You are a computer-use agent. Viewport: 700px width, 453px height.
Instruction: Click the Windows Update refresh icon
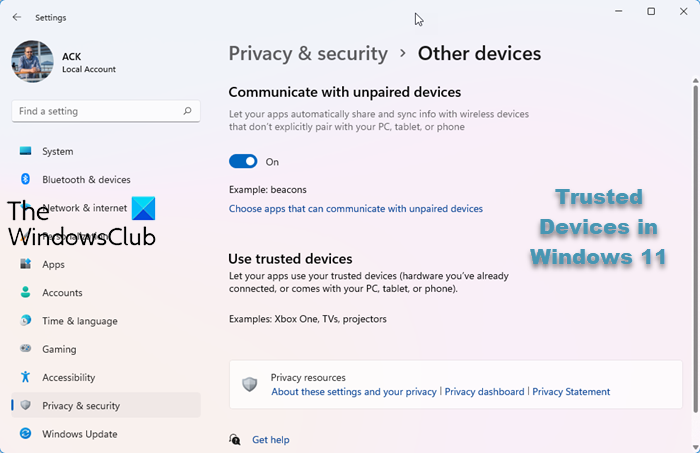click(x=25, y=434)
